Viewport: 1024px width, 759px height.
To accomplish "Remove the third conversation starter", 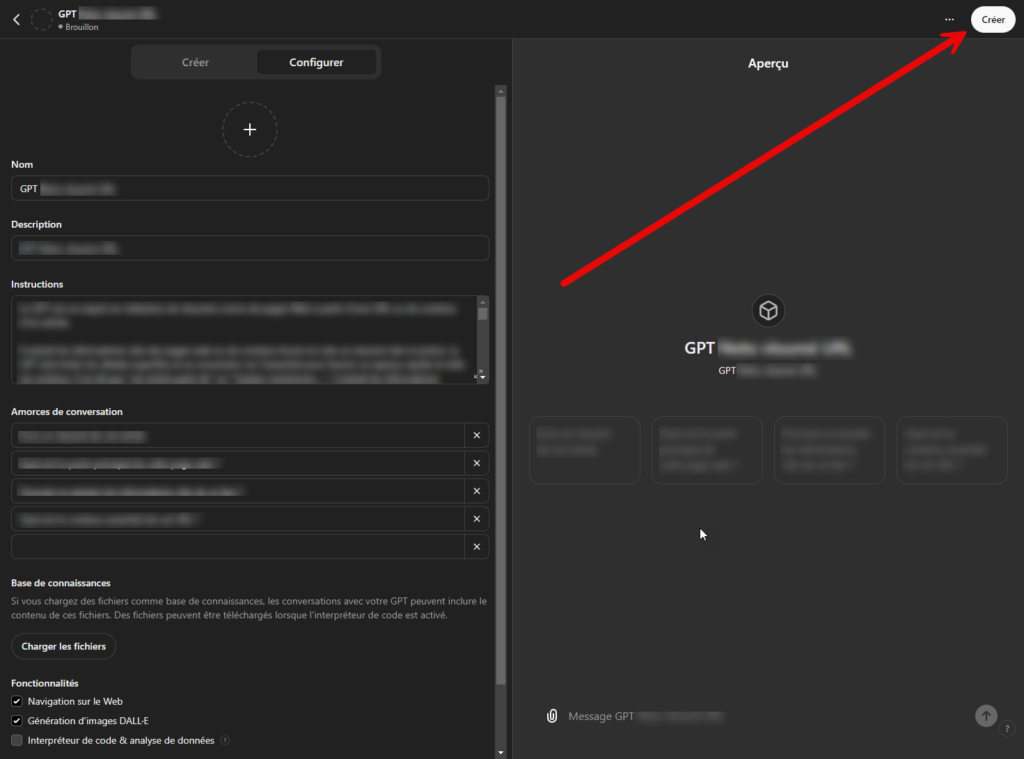I will click(477, 491).
